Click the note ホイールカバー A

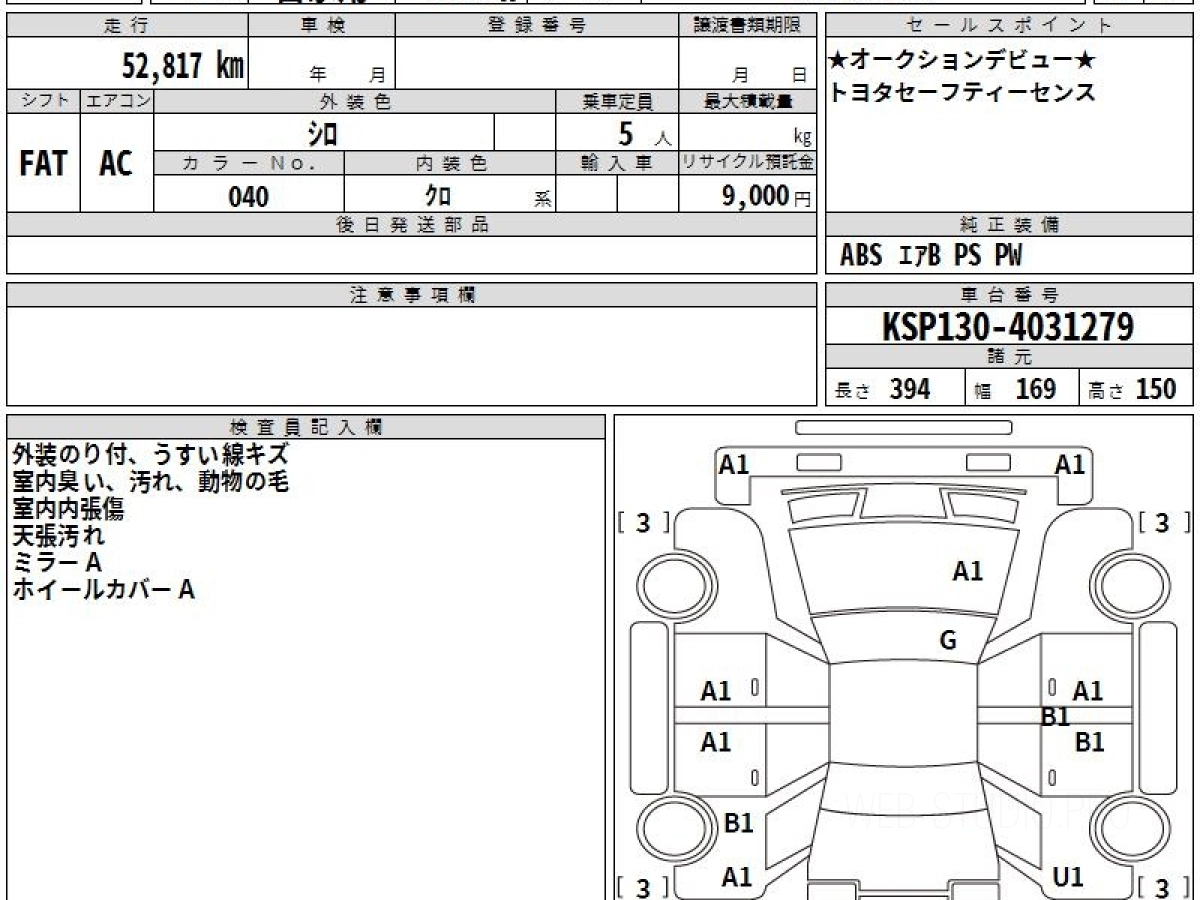point(103,590)
